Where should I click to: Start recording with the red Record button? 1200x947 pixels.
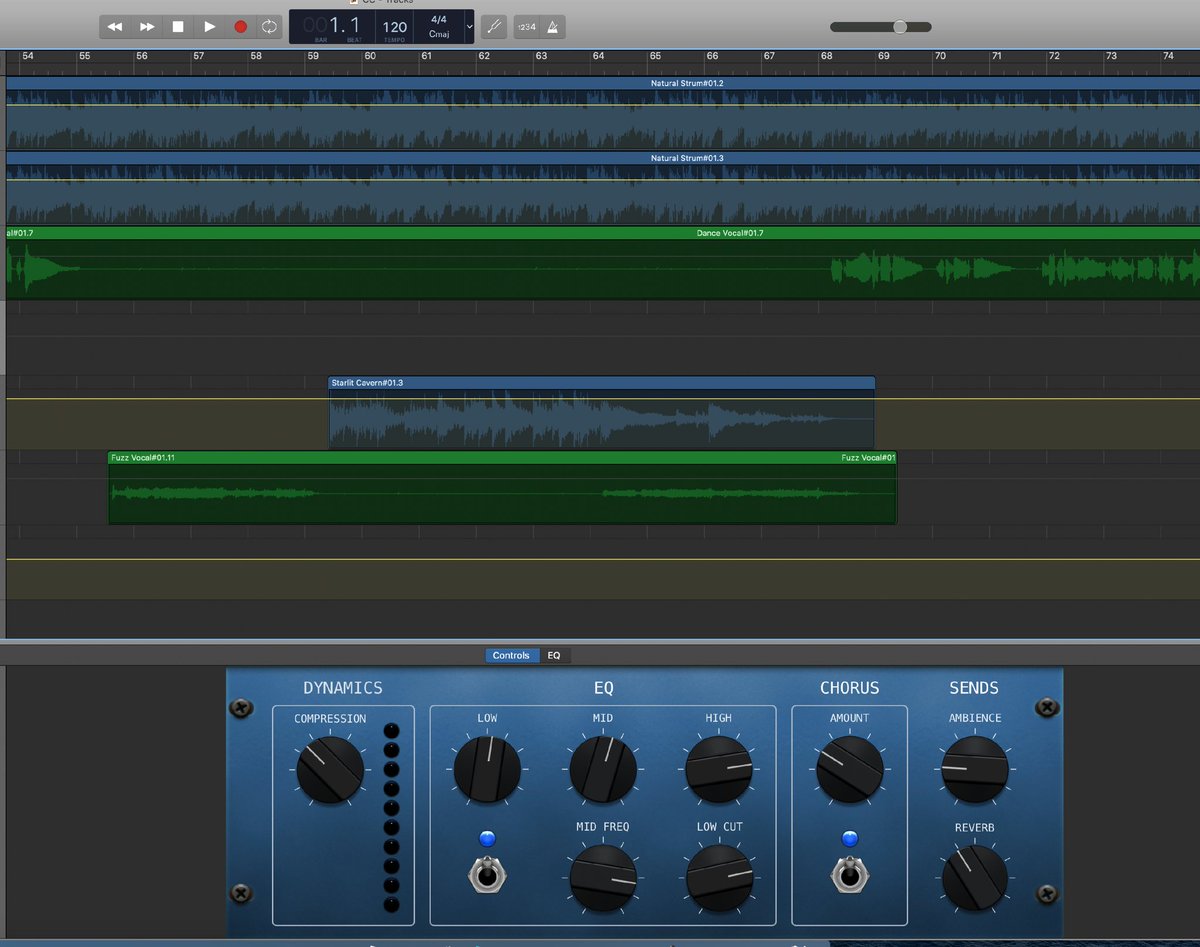(x=240, y=27)
